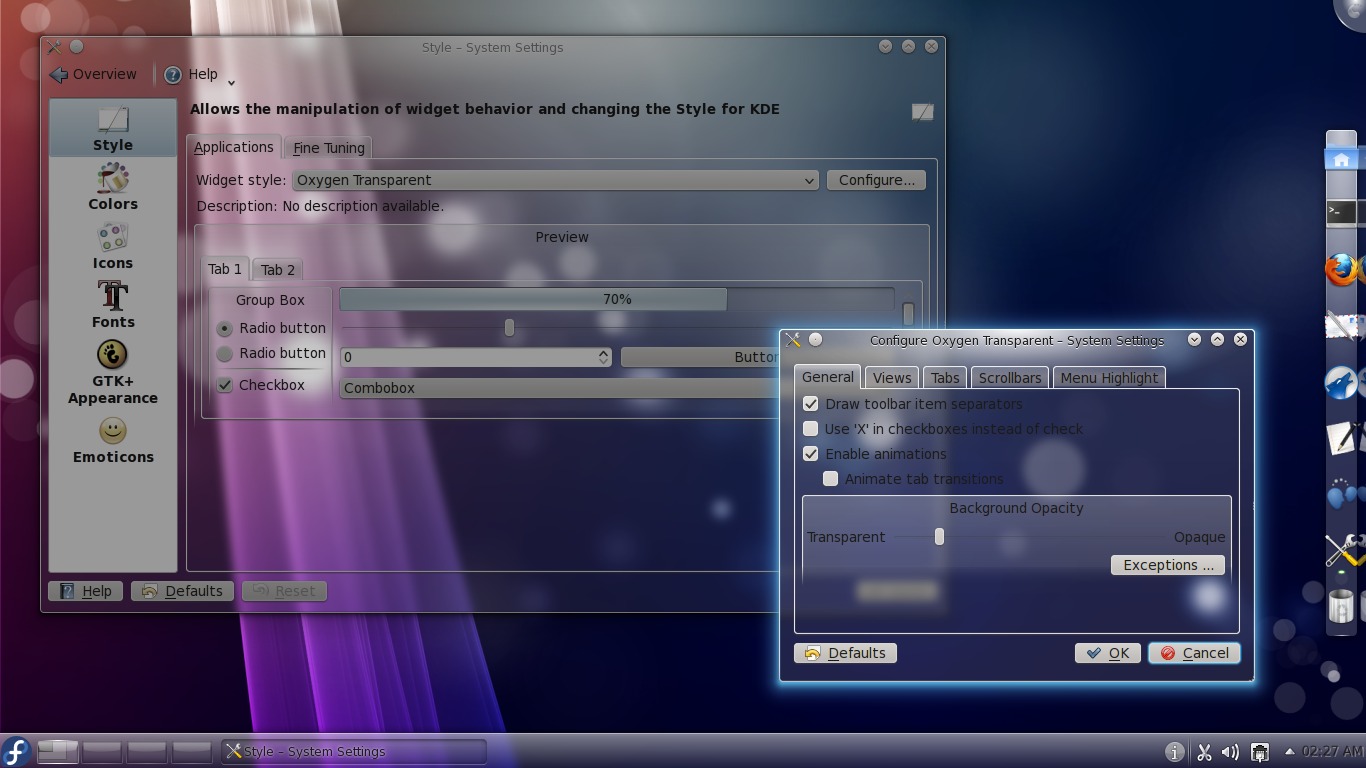This screenshot has height=768, width=1366.
Task: Click the preview vertical scrollbar handle
Action: point(908,314)
